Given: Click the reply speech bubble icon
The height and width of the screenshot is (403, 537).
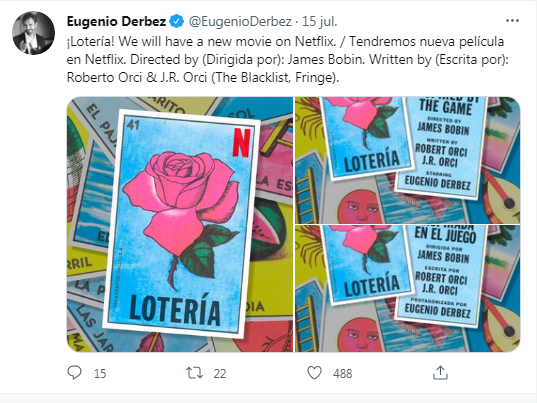Looking at the screenshot, I should 74,373.
